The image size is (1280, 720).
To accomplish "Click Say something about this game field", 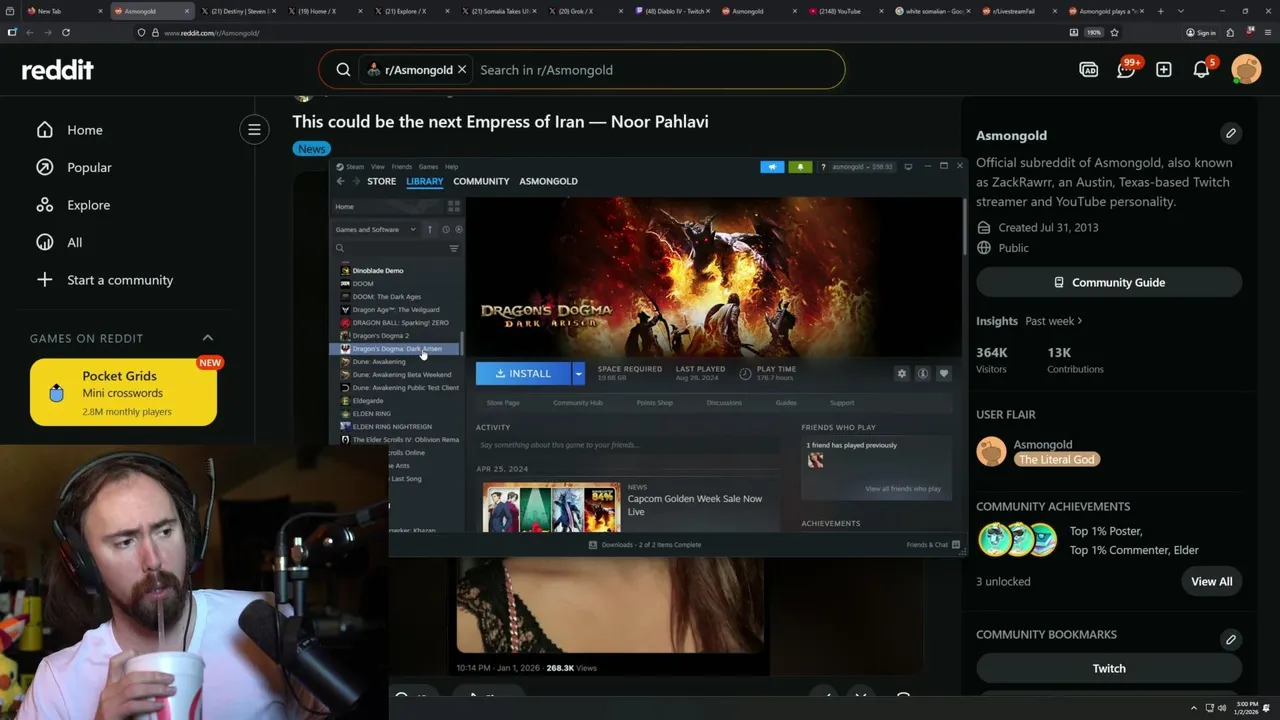I will point(628,445).
